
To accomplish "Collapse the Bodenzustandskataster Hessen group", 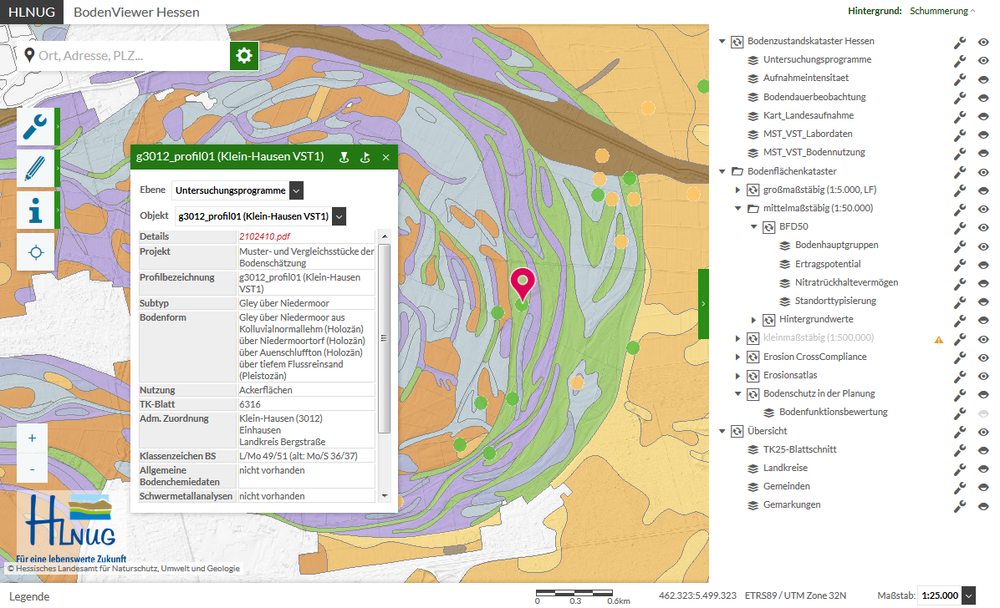I will click(x=722, y=41).
